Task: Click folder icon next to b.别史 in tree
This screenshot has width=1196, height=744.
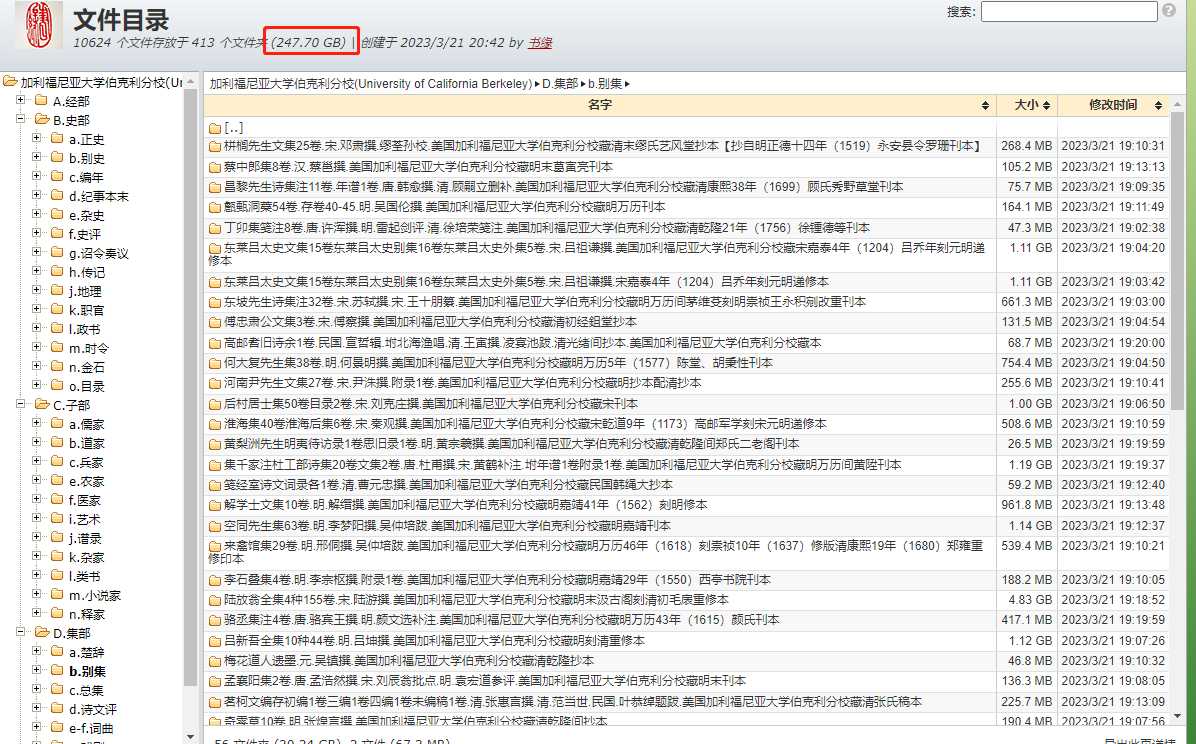Action: (57, 157)
